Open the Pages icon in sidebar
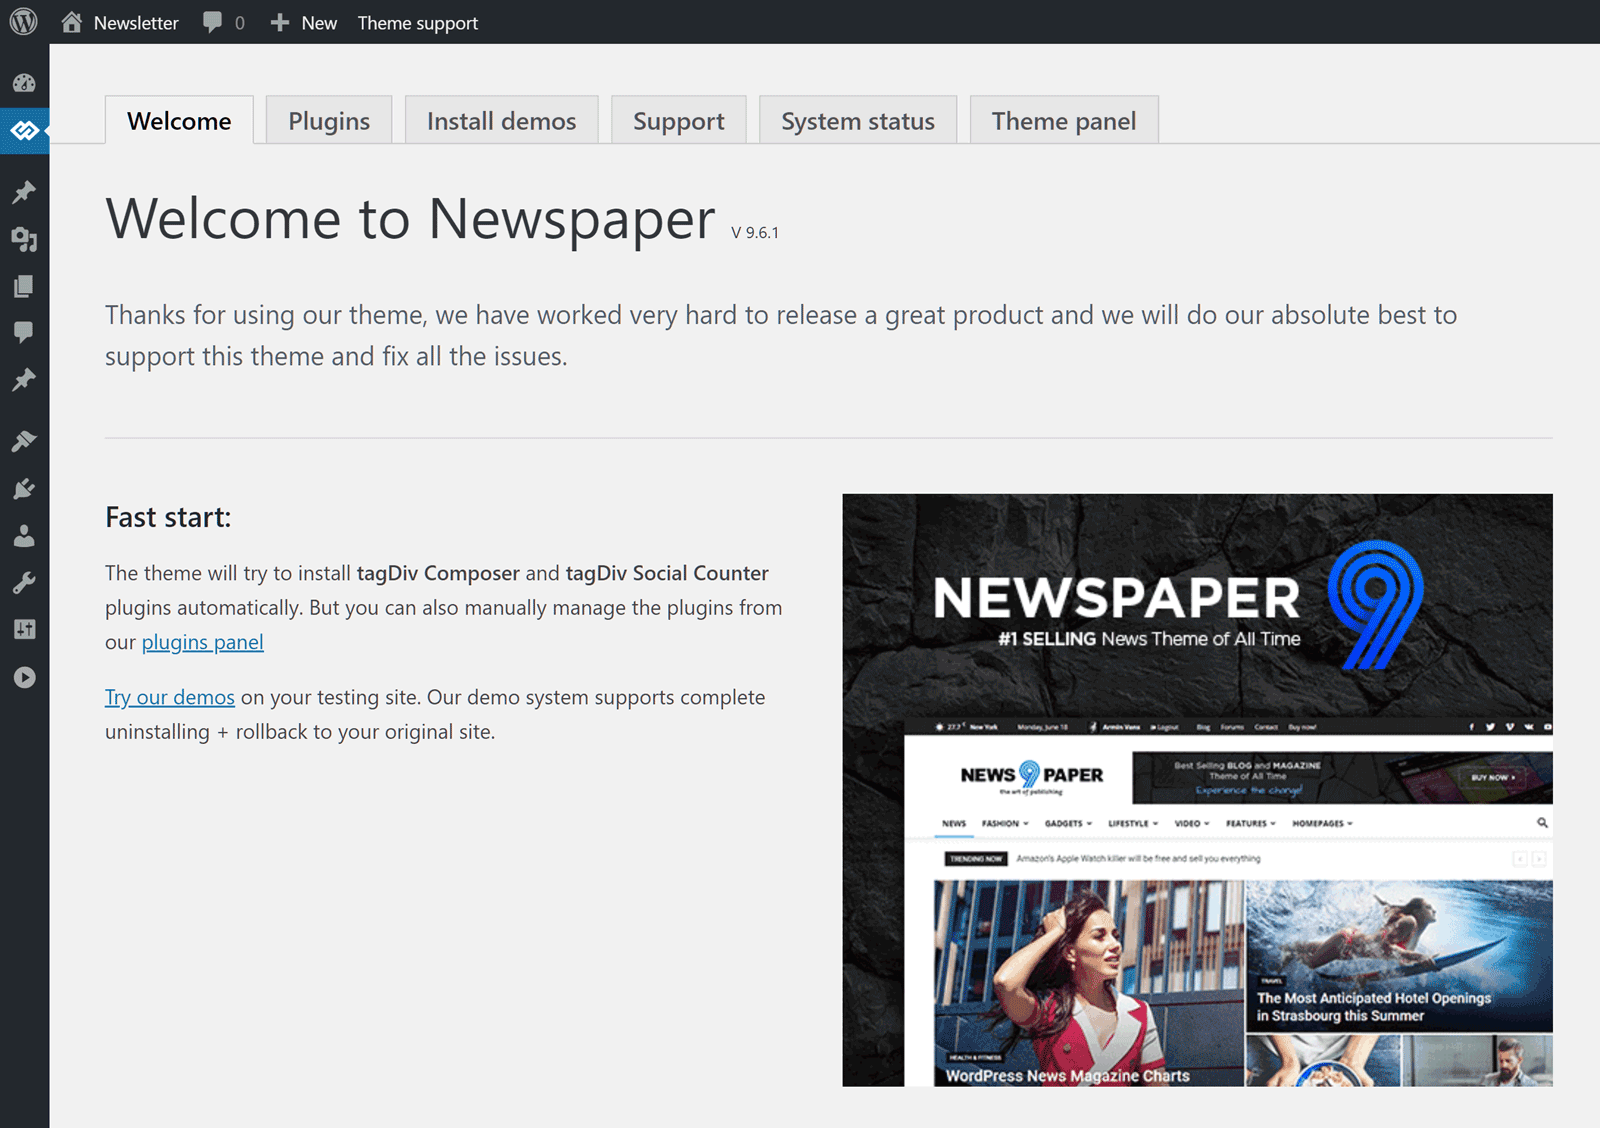Image resolution: width=1600 pixels, height=1128 pixels. [24, 287]
